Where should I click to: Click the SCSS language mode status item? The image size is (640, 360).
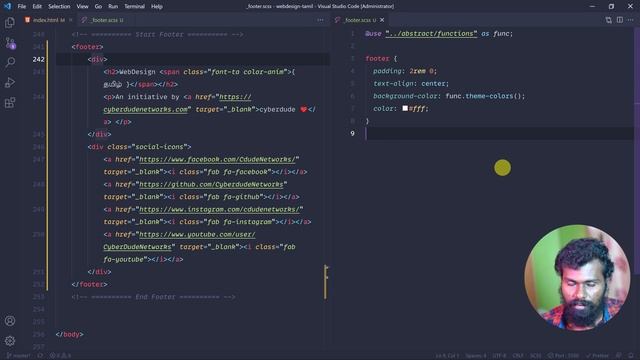point(536,356)
